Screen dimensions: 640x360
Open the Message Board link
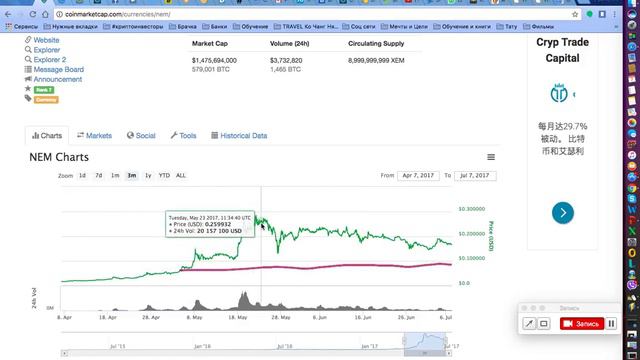click(x=58, y=69)
